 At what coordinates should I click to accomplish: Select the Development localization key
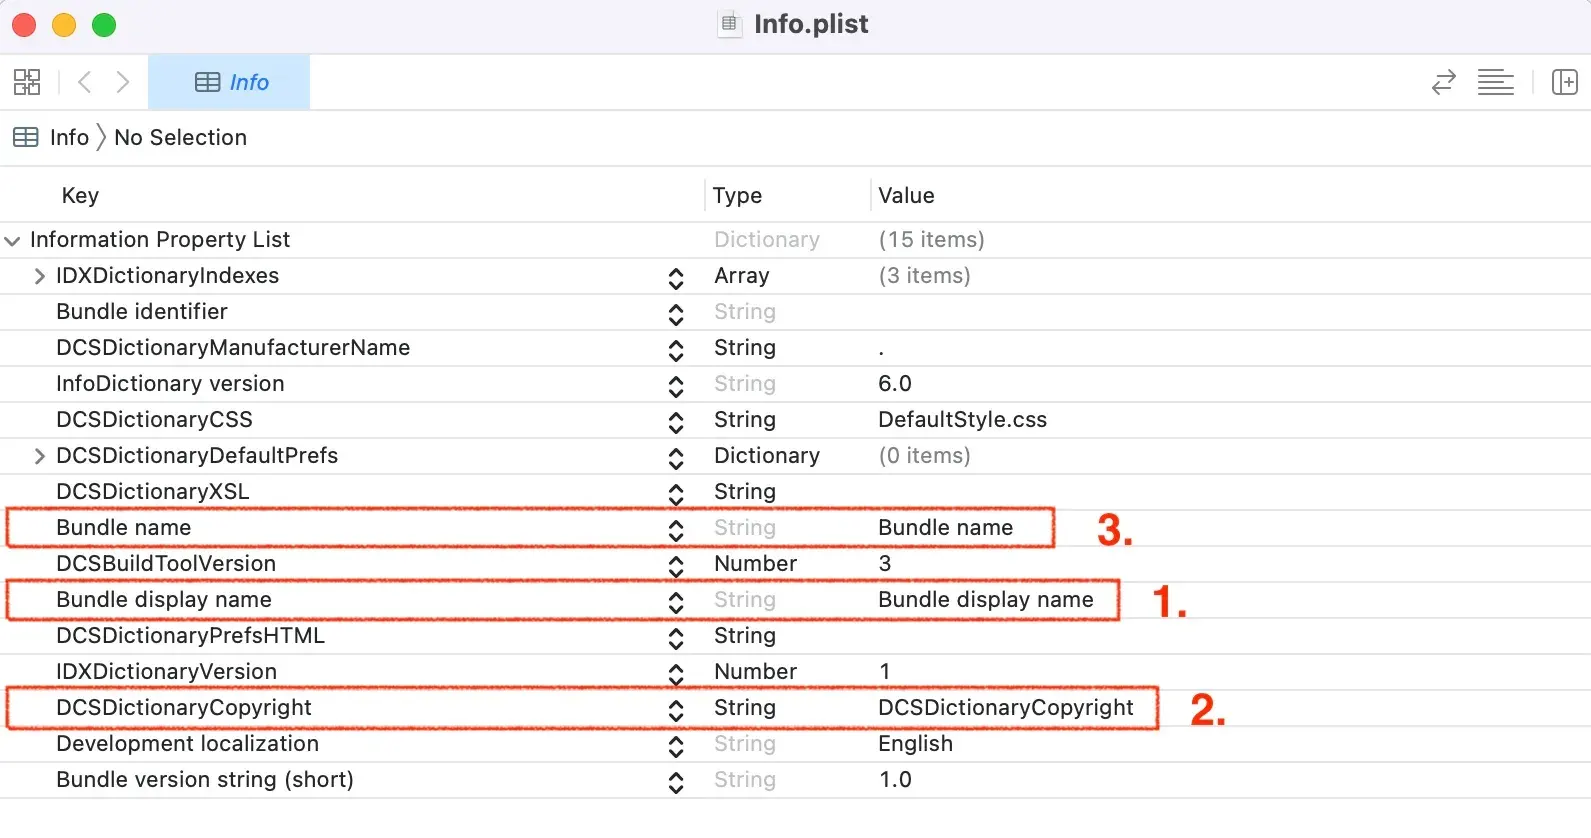[x=187, y=744]
